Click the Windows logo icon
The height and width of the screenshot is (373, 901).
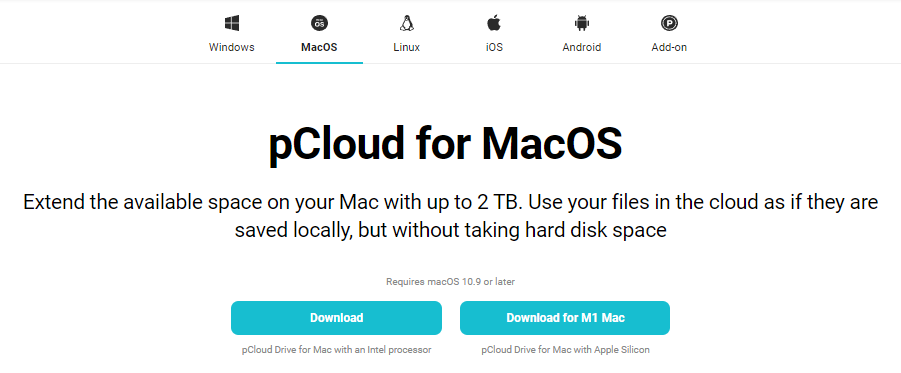232,23
